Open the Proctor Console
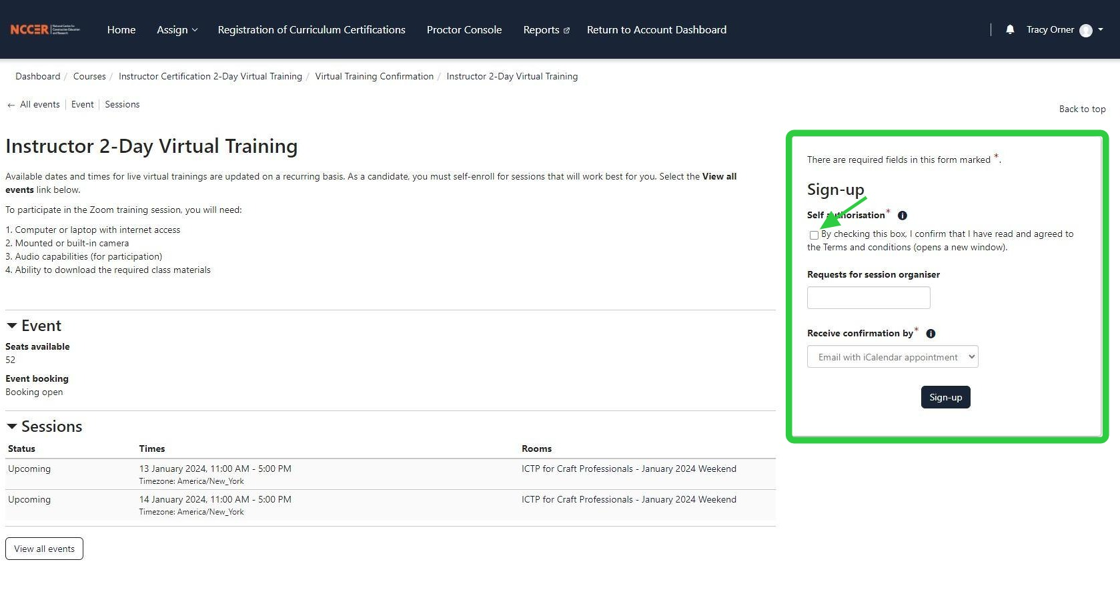The width and height of the screenshot is (1120, 592). click(464, 30)
